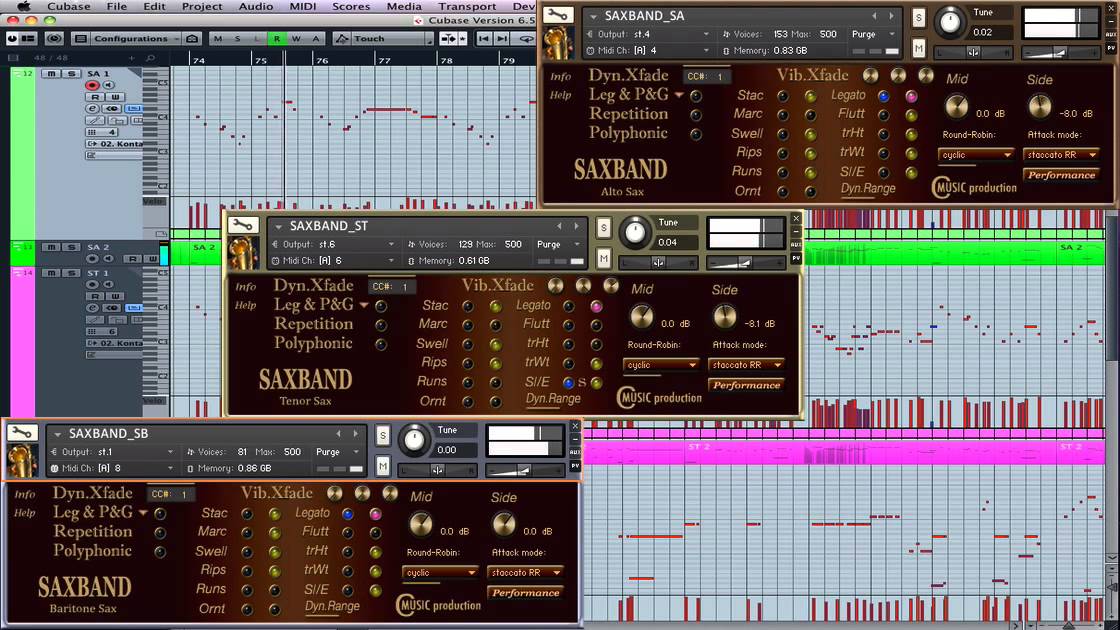This screenshot has height=630, width=1120.
Task: Toggle global Mute M button in toolbar
Action: (x=218, y=39)
